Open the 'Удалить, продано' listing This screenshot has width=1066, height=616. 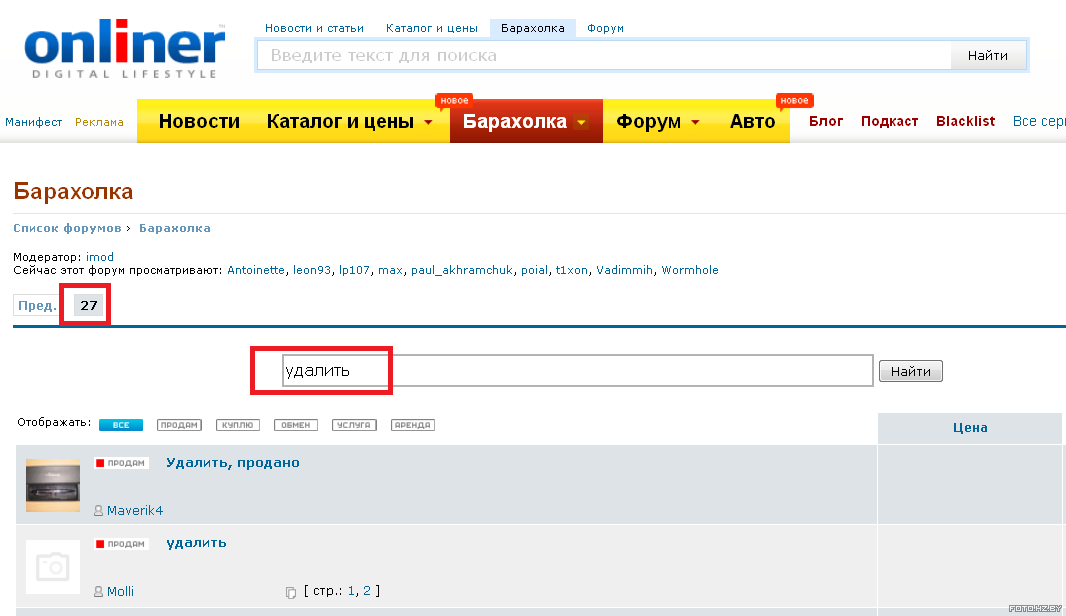pyautogui.click(x=232, y=462)
